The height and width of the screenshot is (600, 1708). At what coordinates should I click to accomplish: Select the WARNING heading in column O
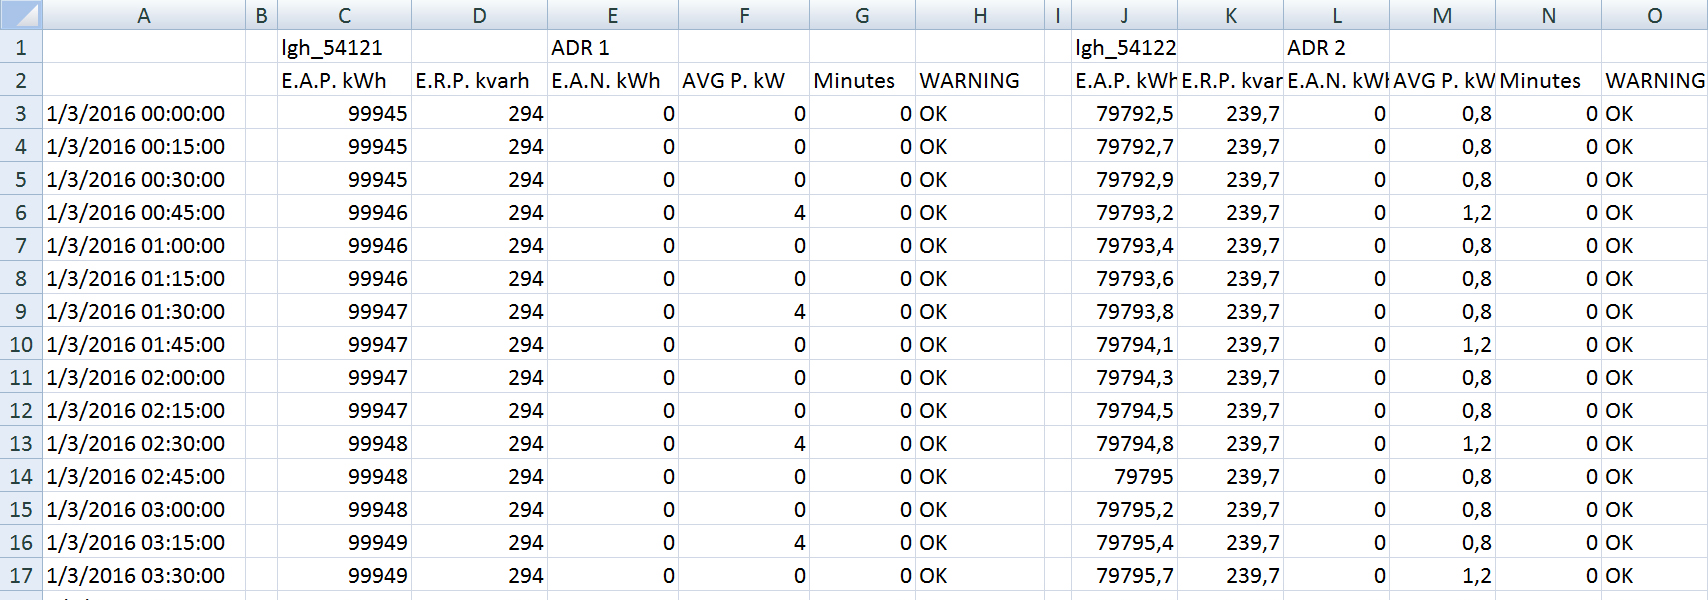click(1655, 80)
